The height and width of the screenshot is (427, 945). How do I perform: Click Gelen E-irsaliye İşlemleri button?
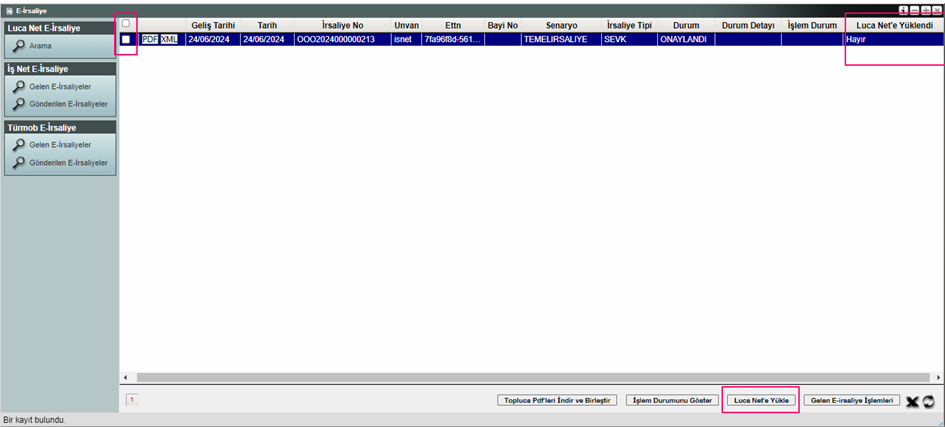click(852, 401)
